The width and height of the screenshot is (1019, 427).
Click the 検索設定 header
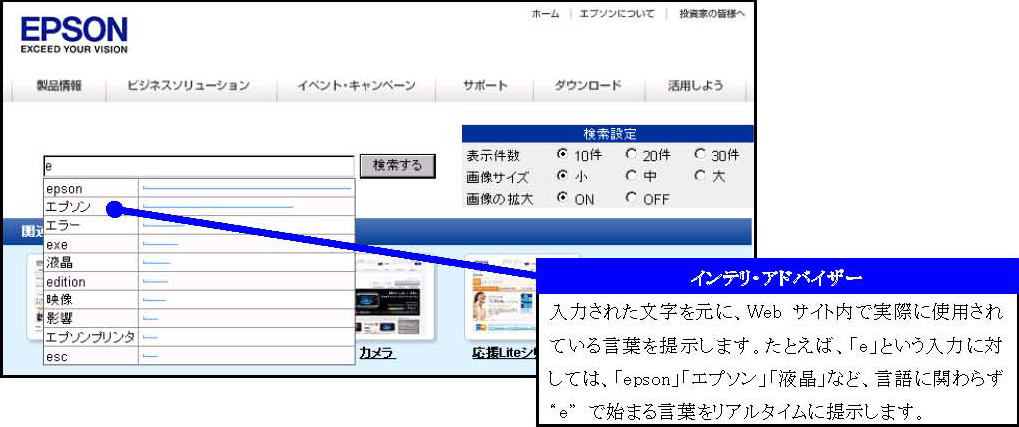click(608, 134)
